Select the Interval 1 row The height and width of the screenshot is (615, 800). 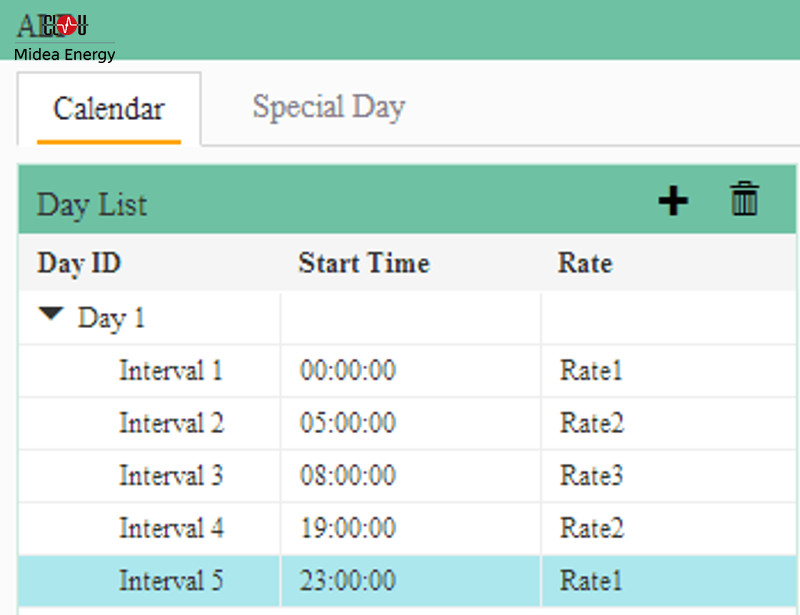[171, 371]
